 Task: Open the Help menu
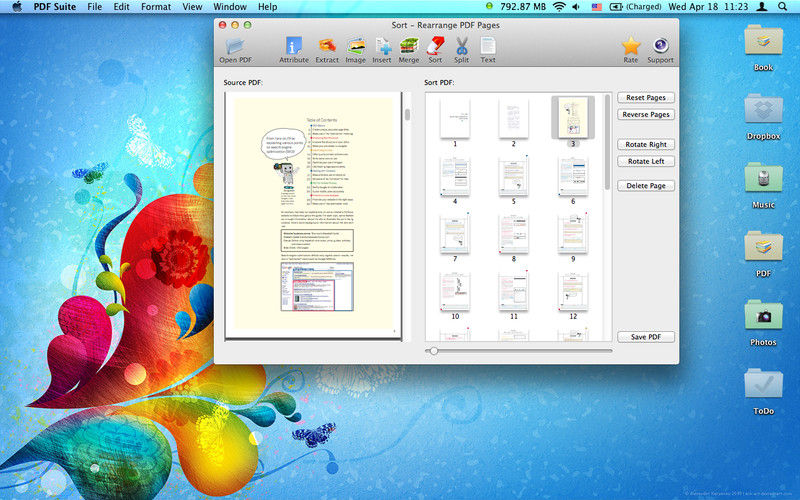(267, 7)
